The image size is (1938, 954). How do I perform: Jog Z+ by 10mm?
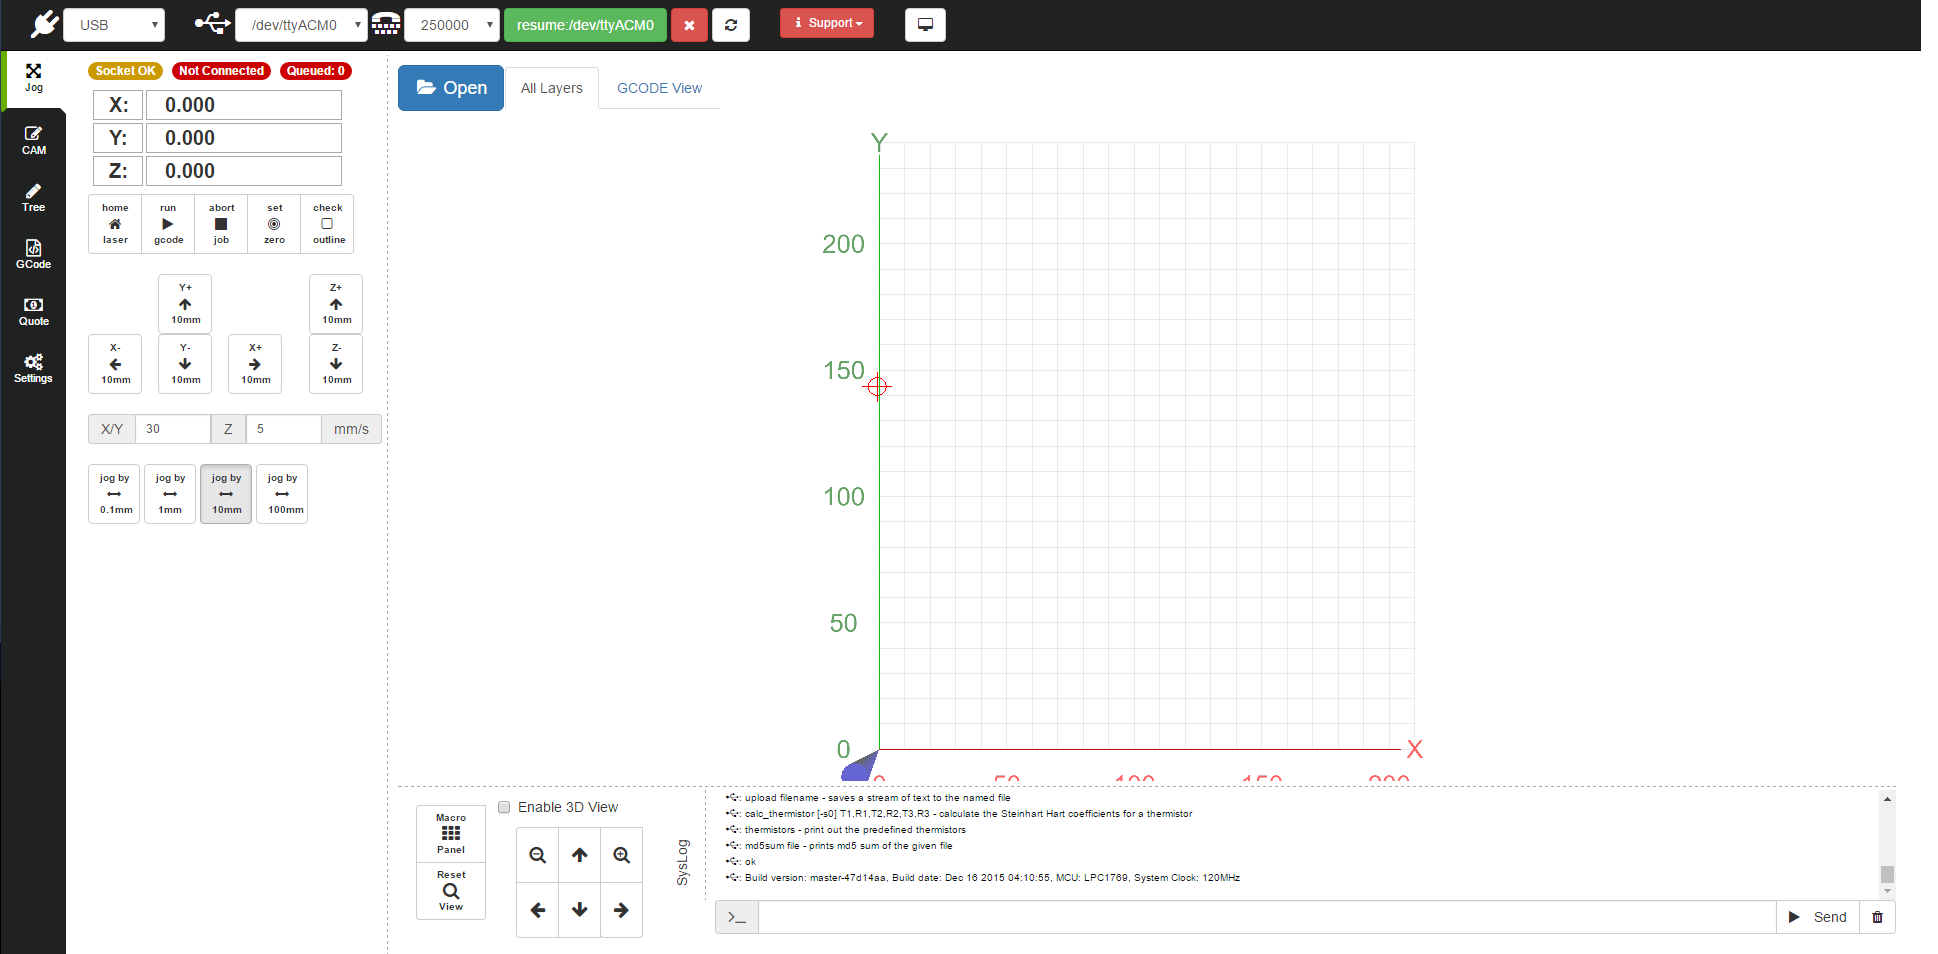[336, 304]
